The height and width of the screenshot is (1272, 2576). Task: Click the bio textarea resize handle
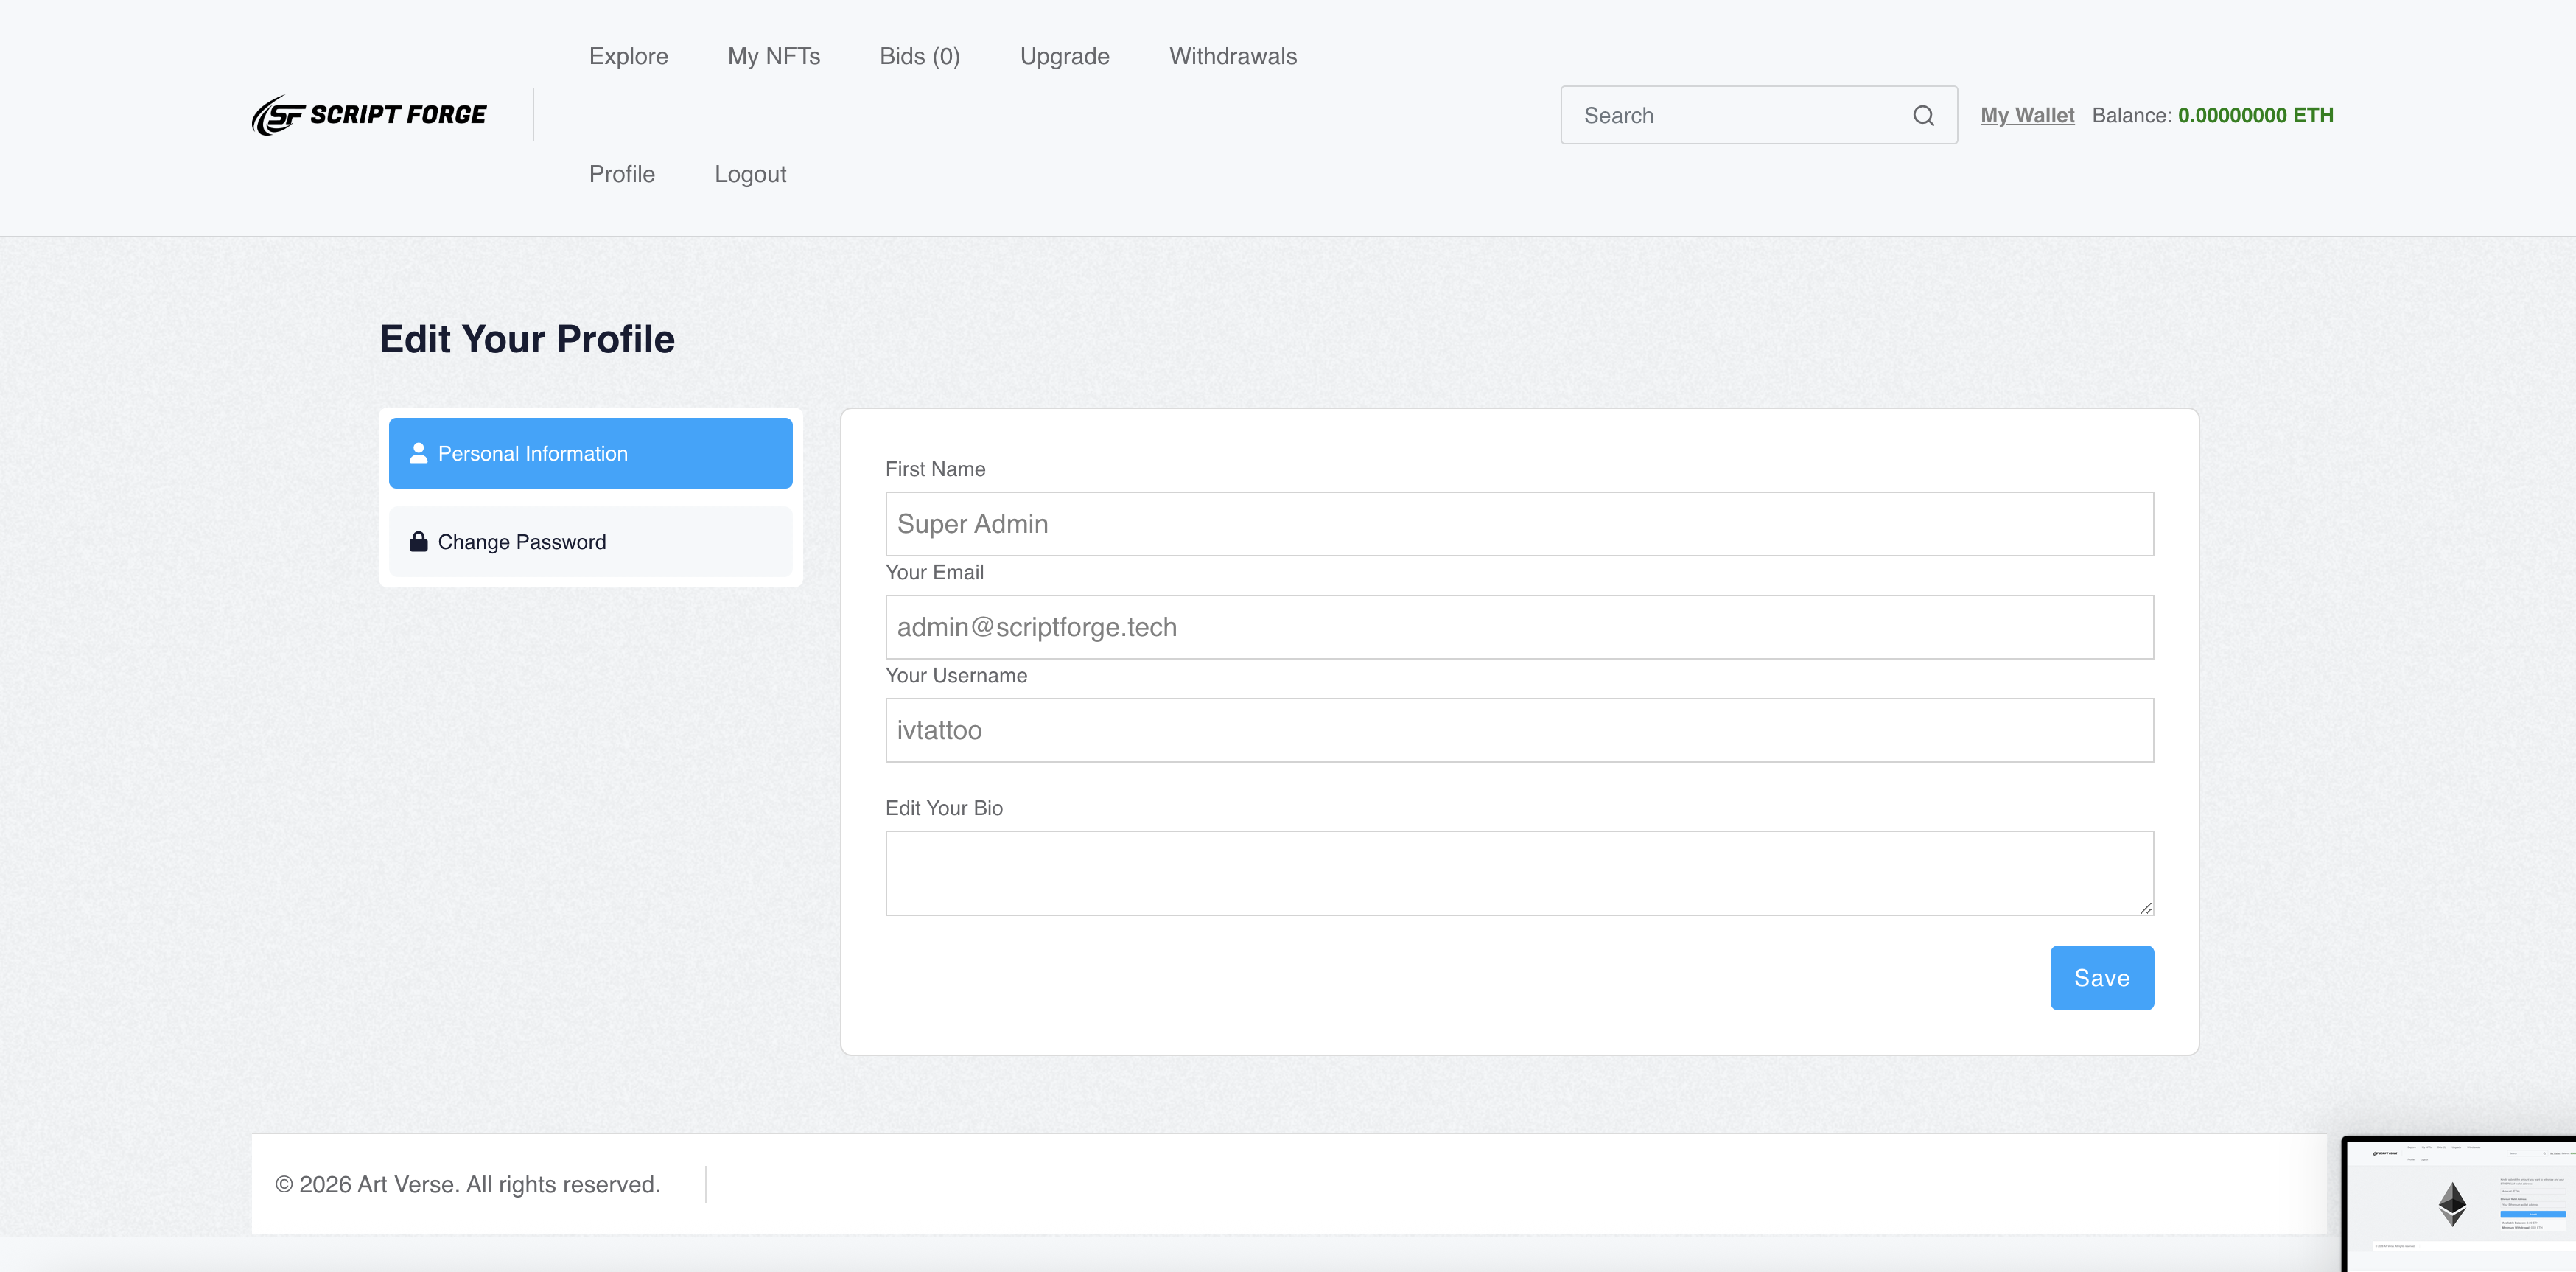[2145, 907]
